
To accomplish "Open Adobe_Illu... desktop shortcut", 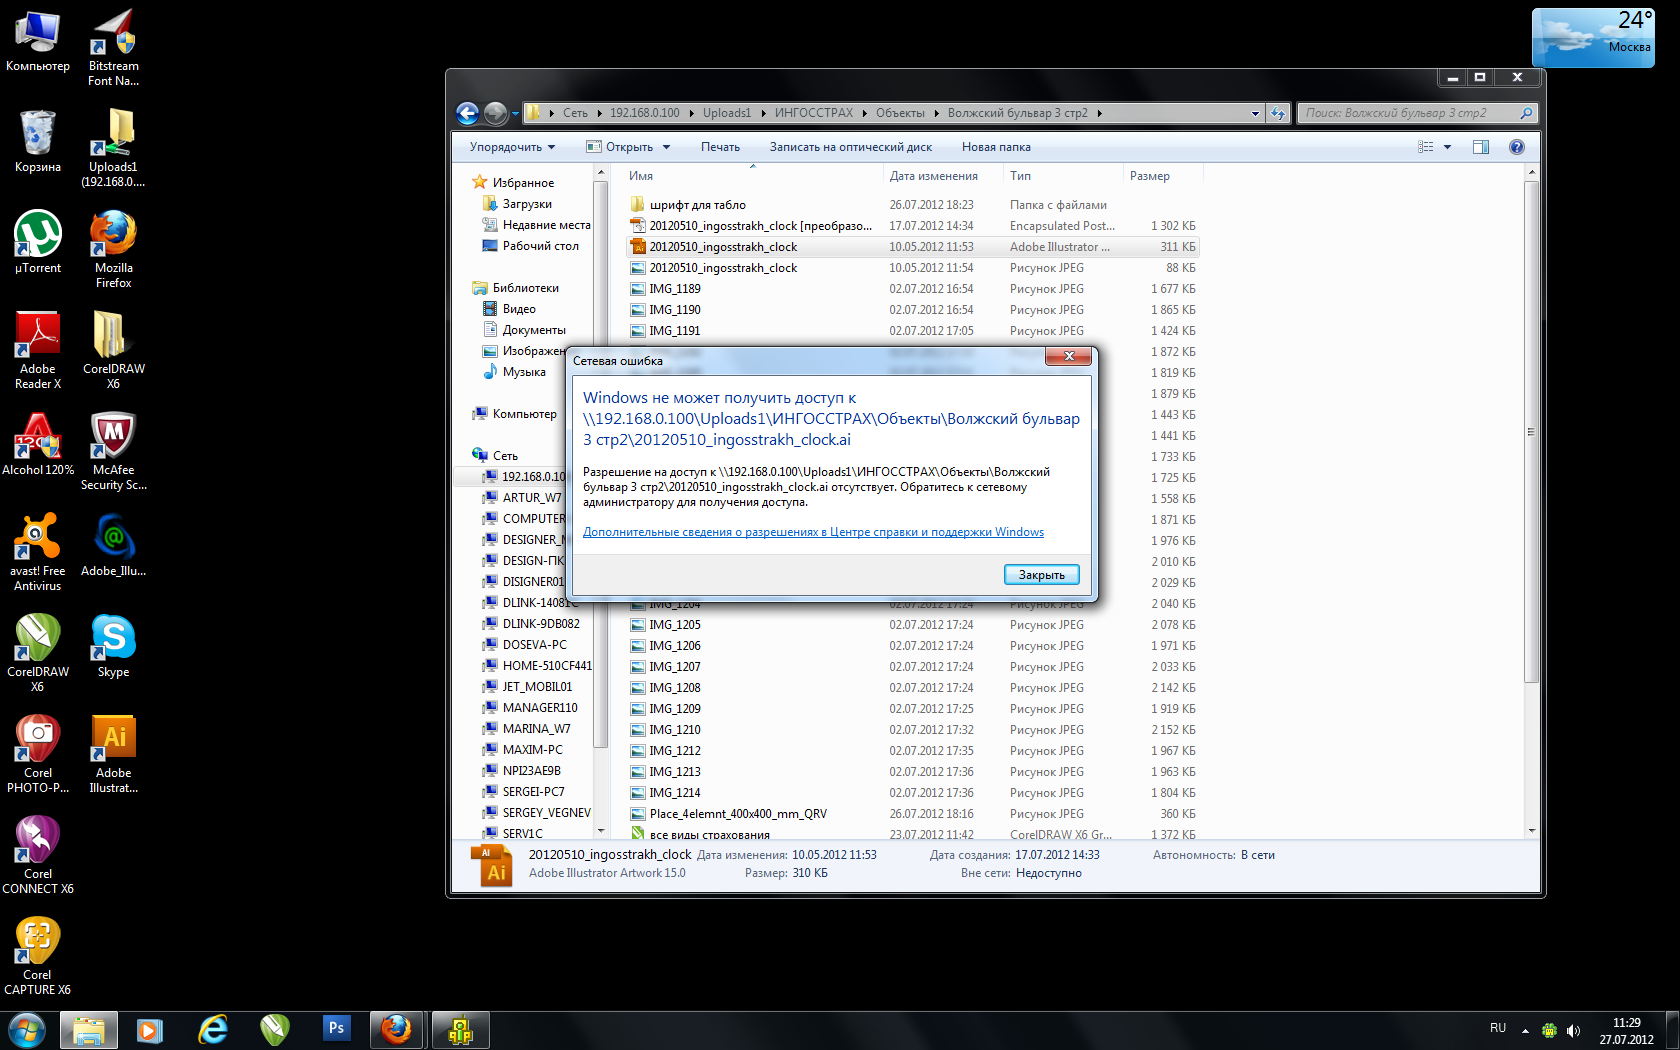I will point(113,545).
